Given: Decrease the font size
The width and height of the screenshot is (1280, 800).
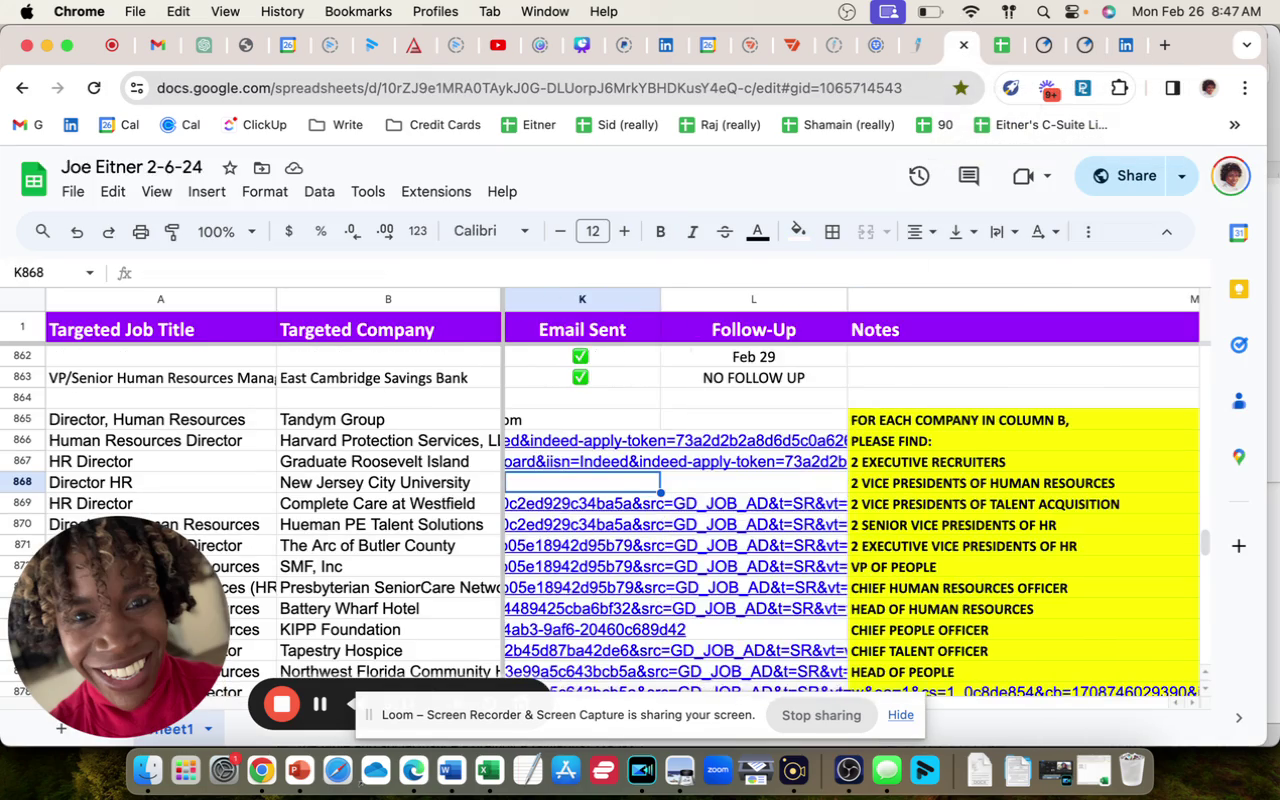Looking at the screenshot, I should pos(560,231).
